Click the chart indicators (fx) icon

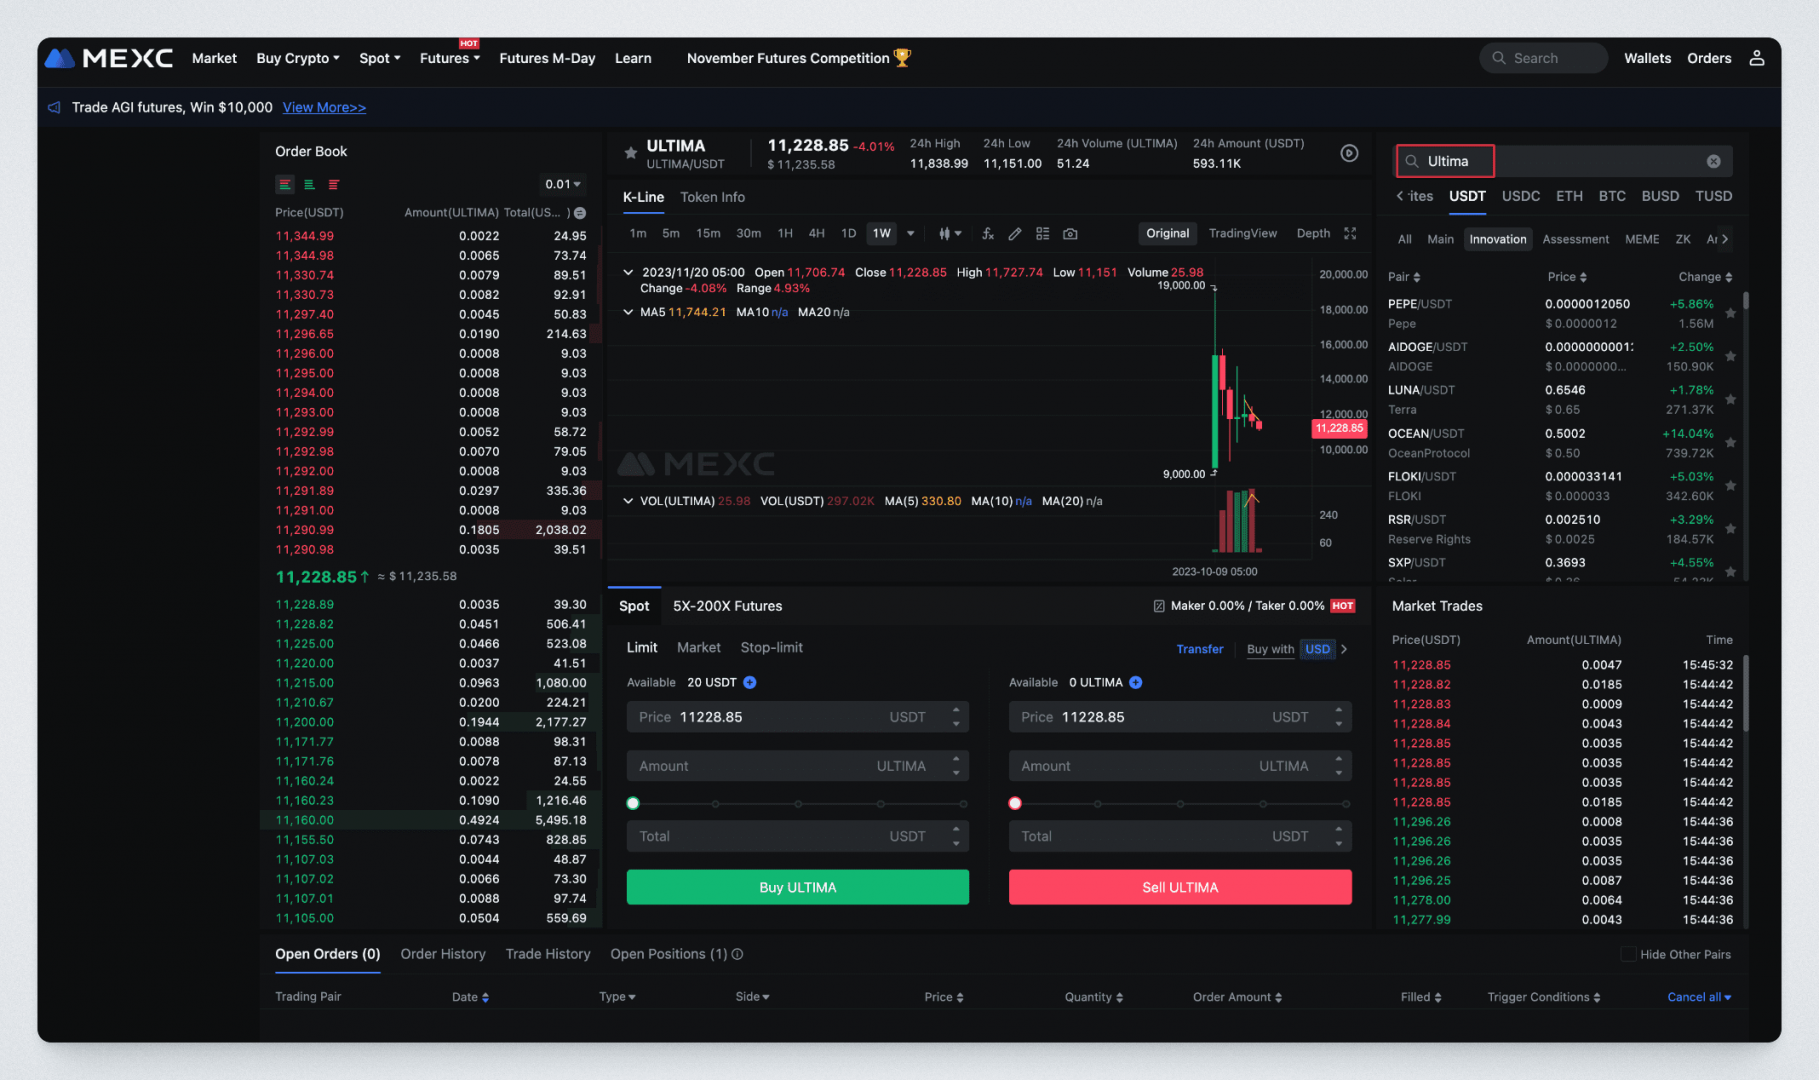pyautogui.click(x=987, y=234)
